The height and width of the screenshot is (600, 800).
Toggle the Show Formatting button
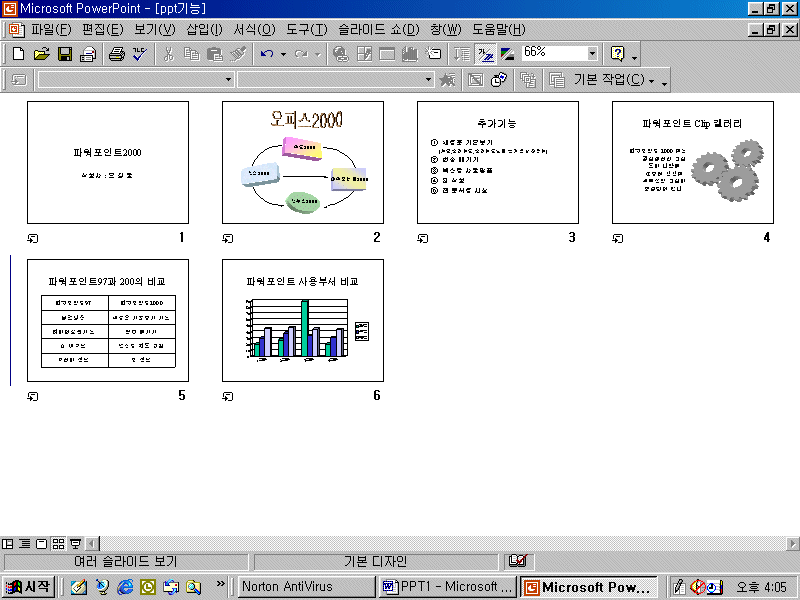485,54
